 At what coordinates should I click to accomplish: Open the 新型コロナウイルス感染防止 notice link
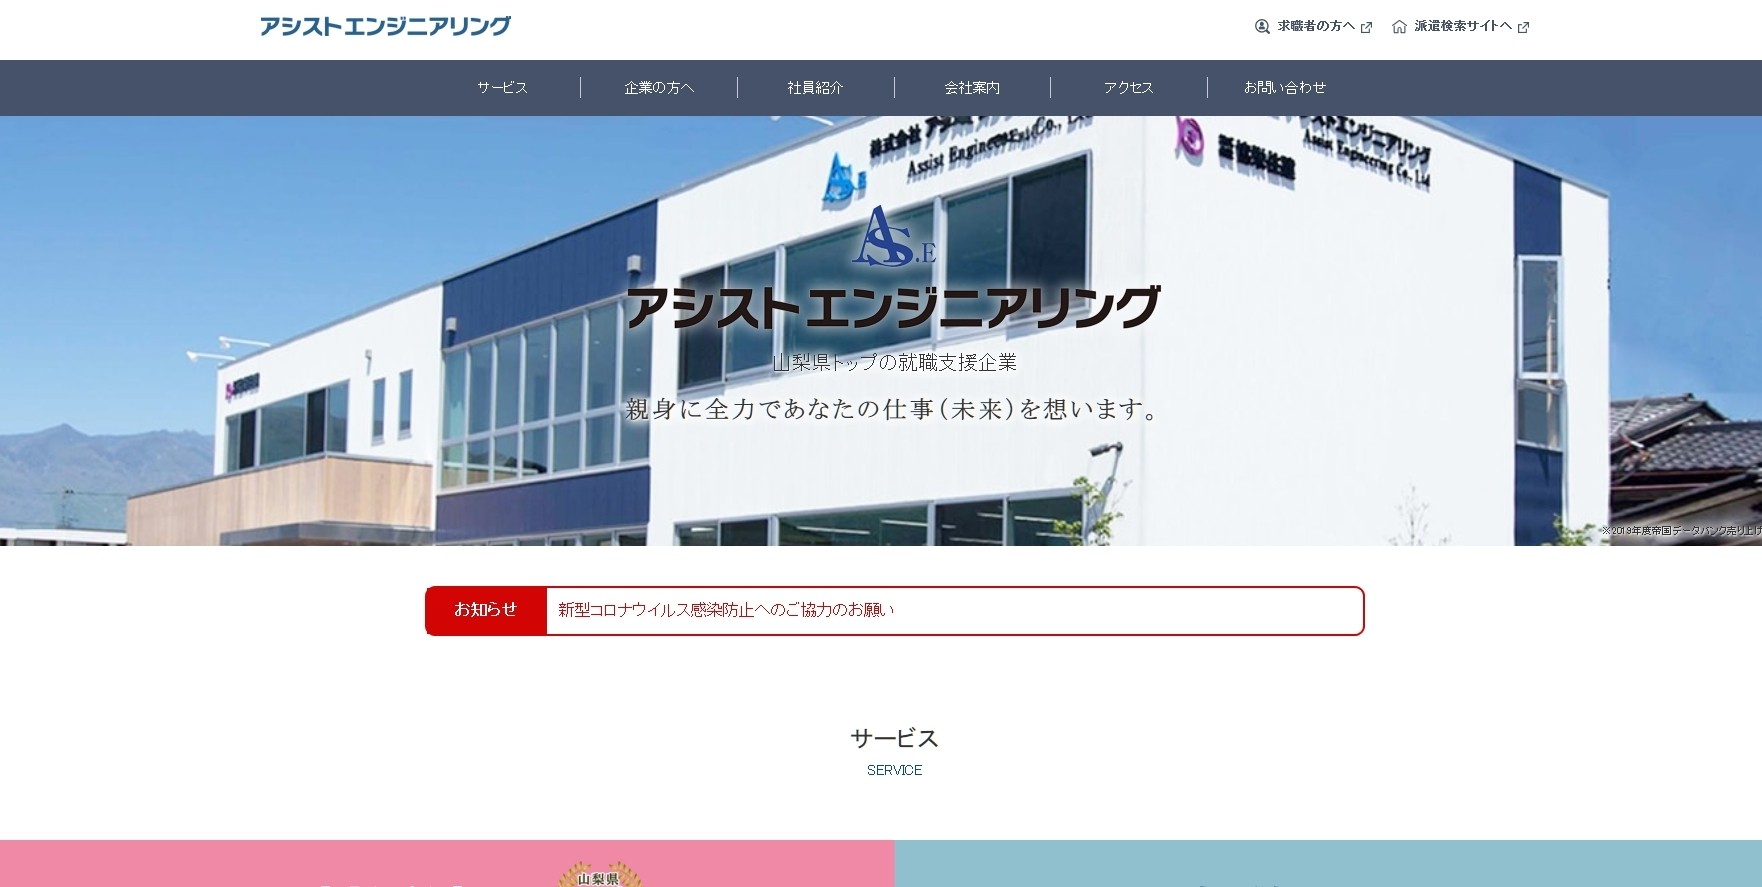point(726,610)
